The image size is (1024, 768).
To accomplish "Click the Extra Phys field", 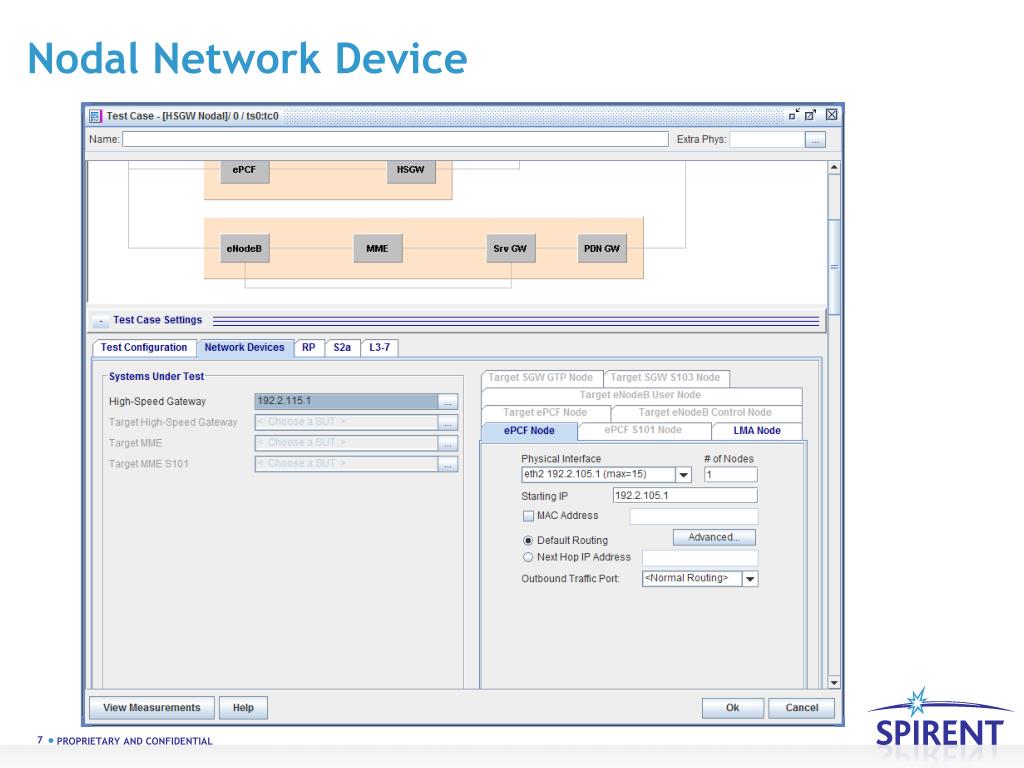I will 767,140.
